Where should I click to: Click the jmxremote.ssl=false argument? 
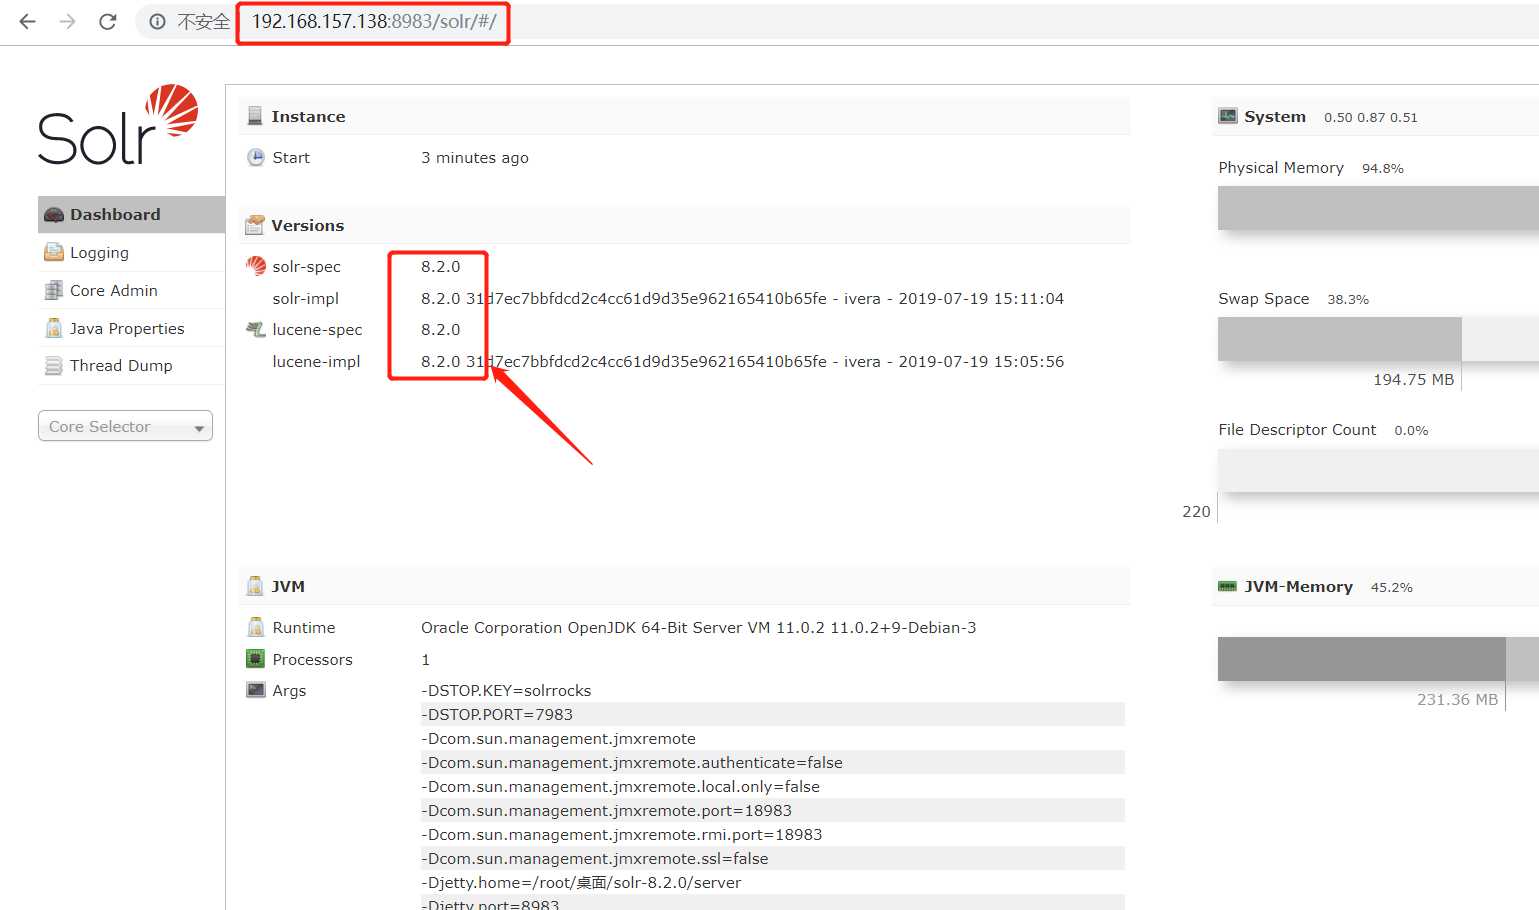(x=595, y=858)
